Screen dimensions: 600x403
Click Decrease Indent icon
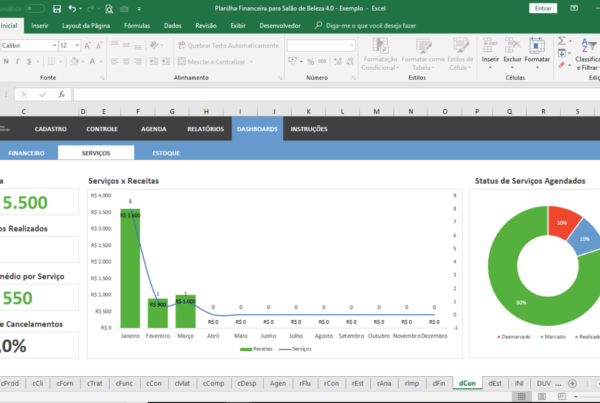153,61
